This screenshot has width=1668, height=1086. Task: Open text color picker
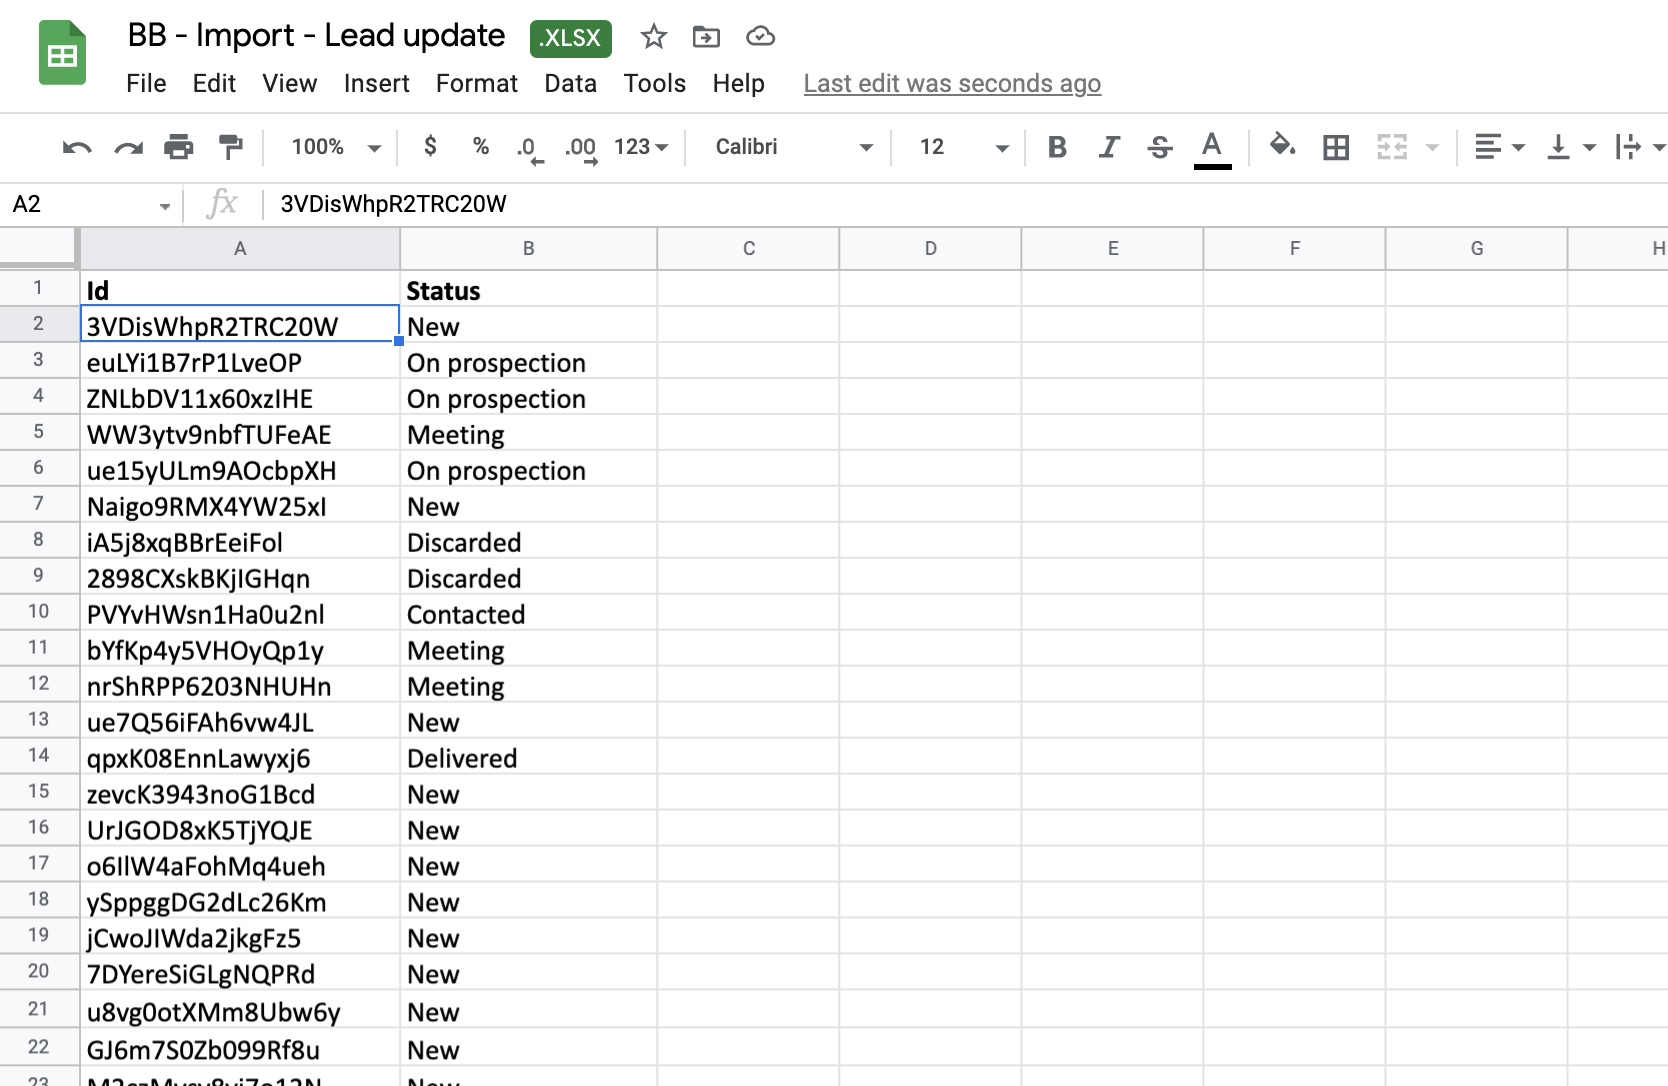(1212, 149)
